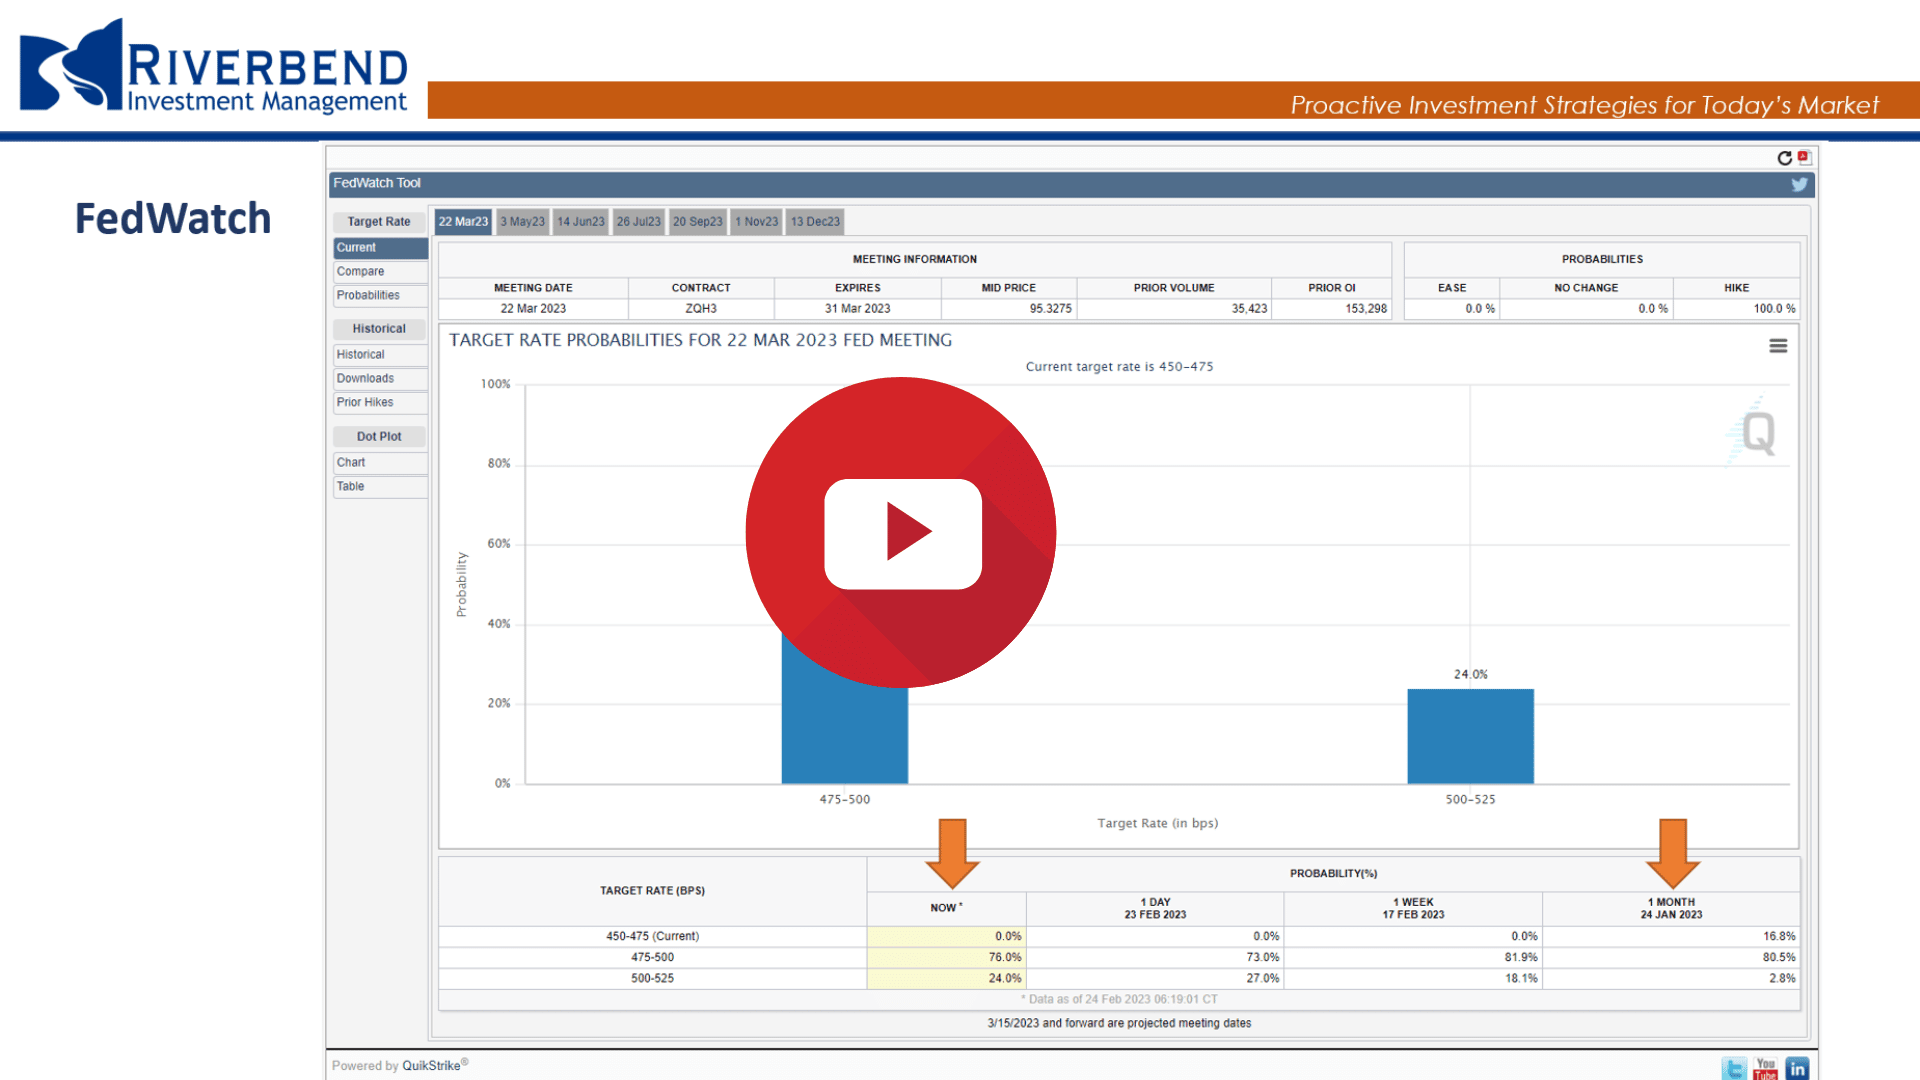Viewport: 1920px width, 1080px height.
Task: Open the 20 Sep23 meeting tab
Action: (697, 222)
